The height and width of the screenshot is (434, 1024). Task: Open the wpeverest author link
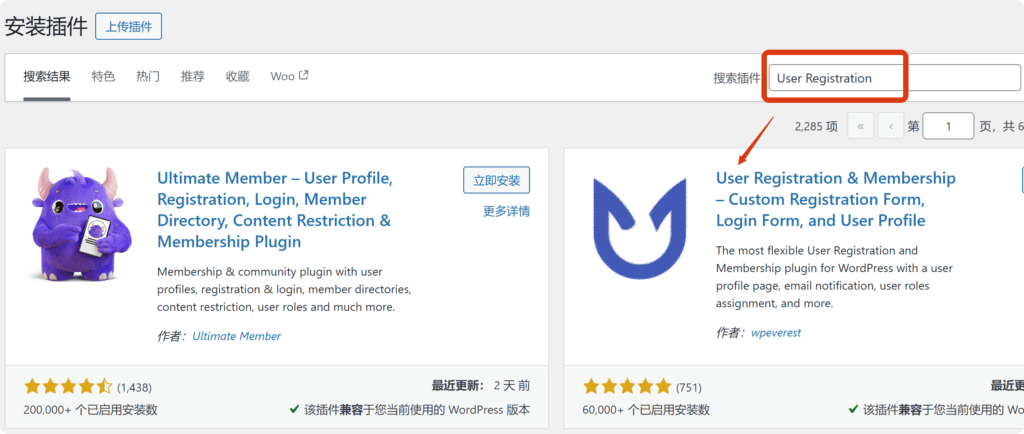pos(776,332)
